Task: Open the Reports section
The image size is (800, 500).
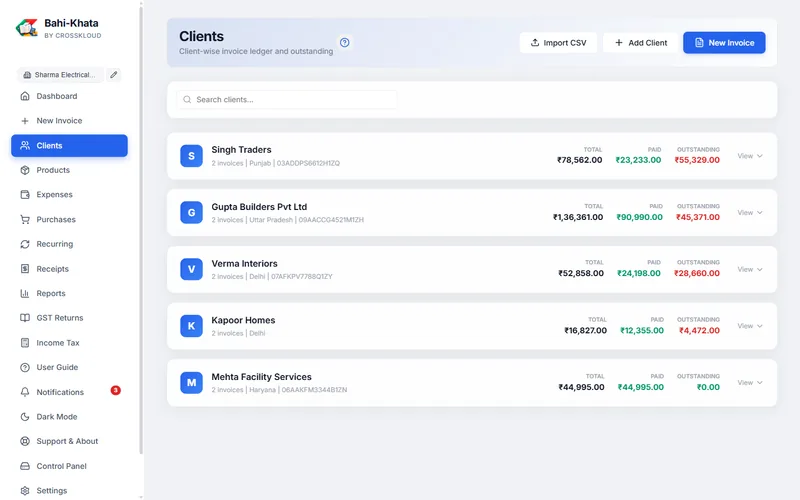Action: coord(69,293)
